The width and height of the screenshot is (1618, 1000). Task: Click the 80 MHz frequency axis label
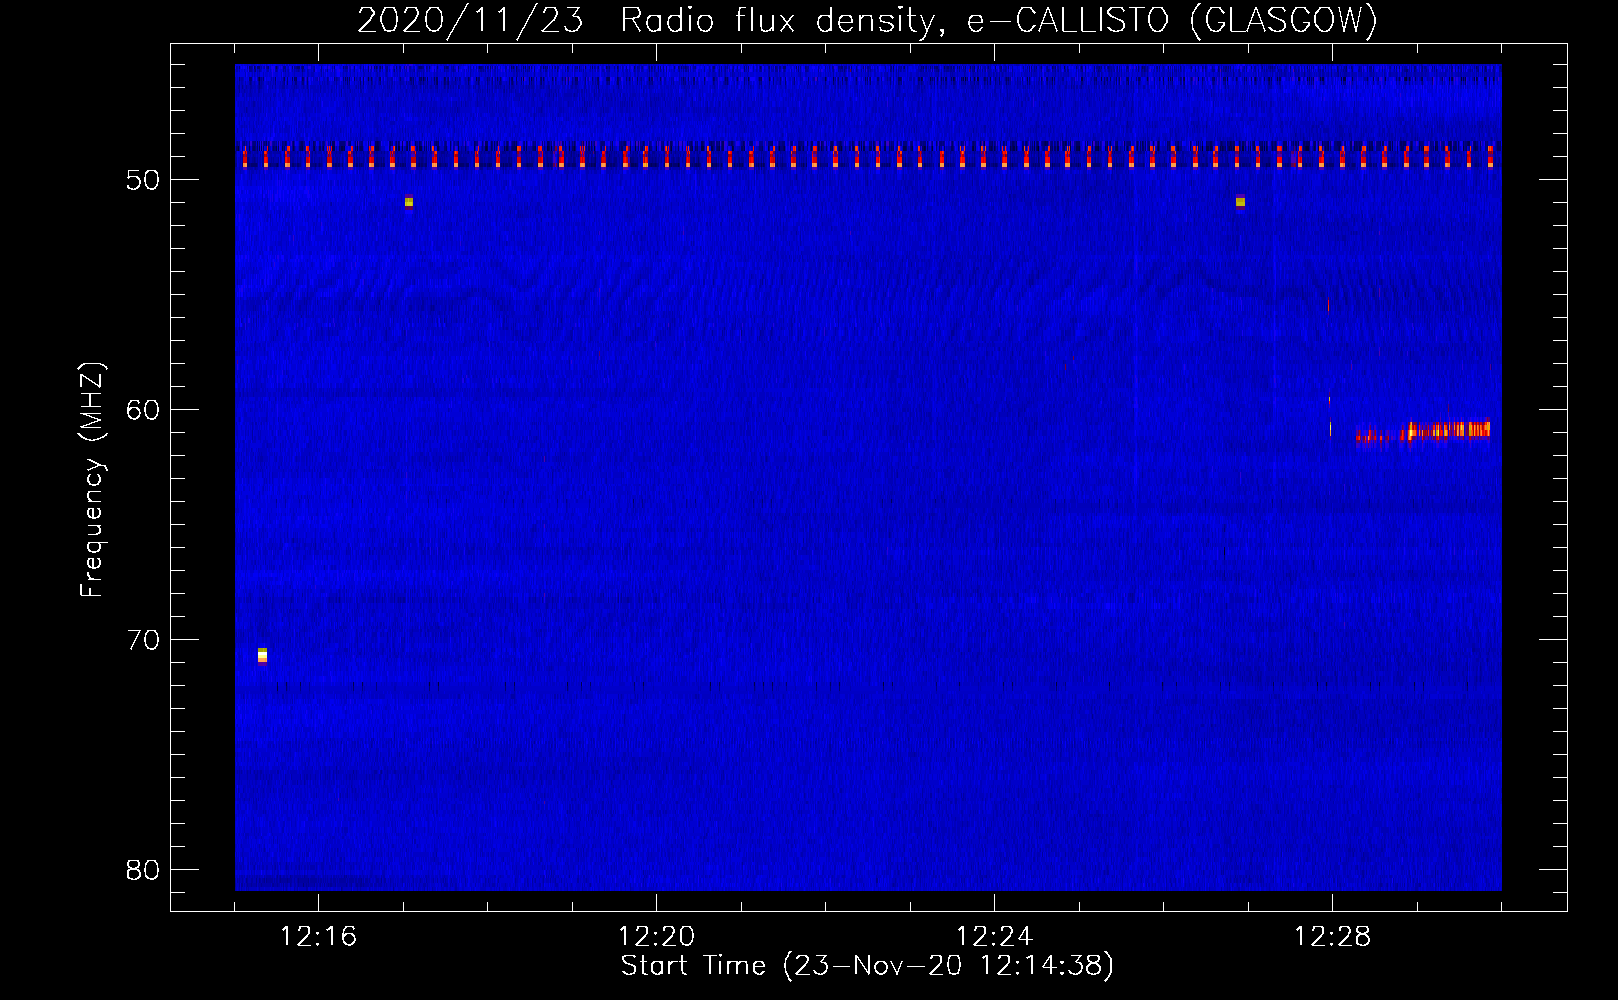[143, 870]
